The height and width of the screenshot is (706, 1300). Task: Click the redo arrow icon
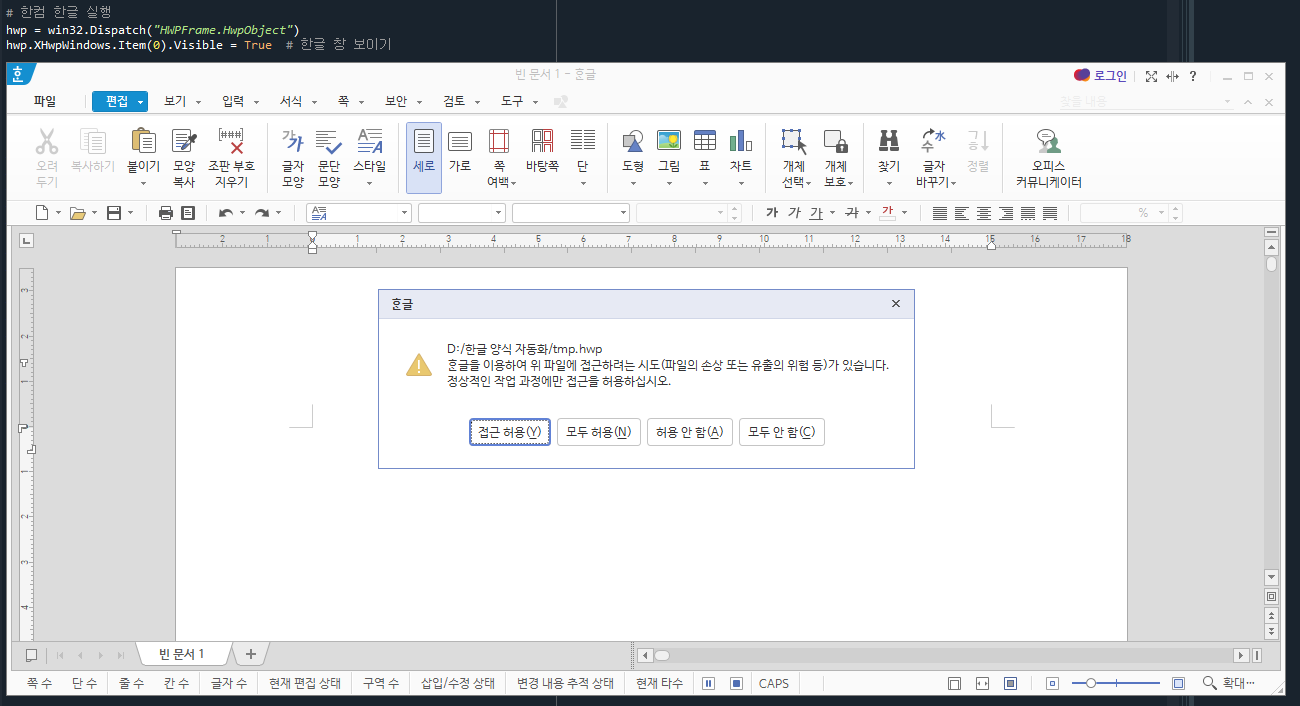tap(262, 213)
